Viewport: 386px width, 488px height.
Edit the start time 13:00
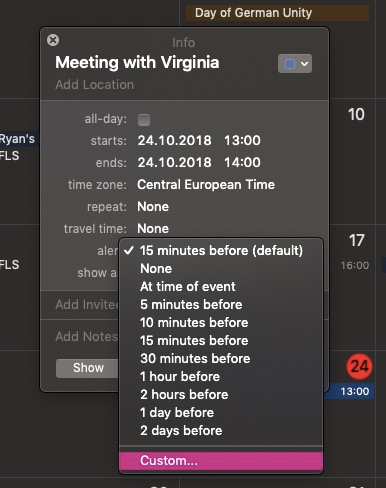(242, 140)
